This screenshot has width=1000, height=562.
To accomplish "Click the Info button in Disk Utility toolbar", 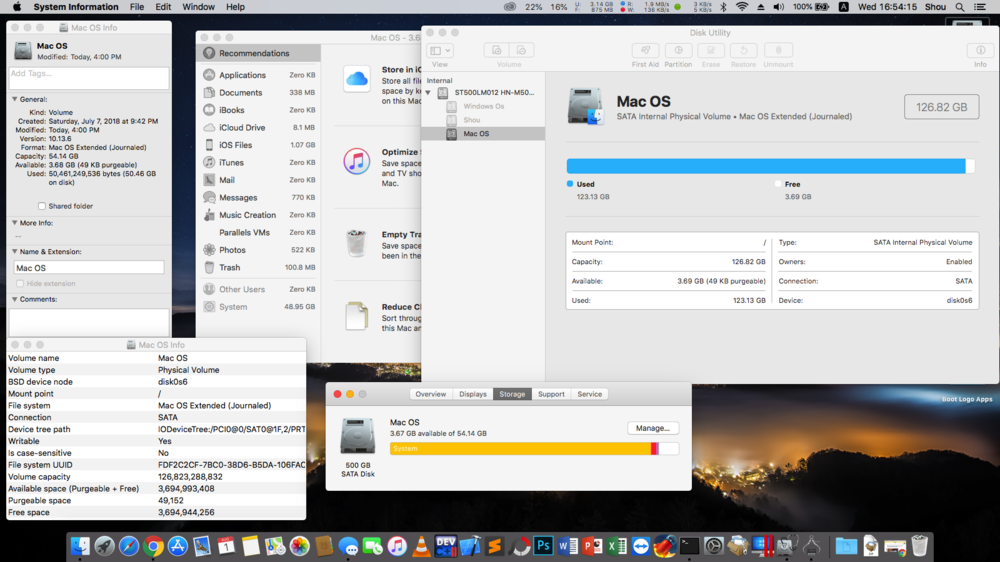I will click(980, 51).
